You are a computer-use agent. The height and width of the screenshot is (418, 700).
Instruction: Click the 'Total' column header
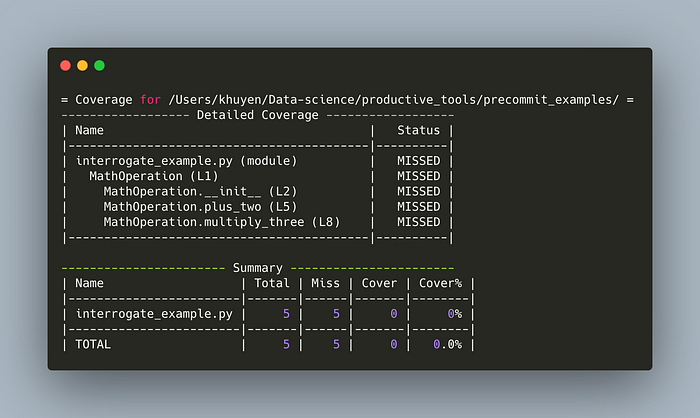(x=271, y=283)
